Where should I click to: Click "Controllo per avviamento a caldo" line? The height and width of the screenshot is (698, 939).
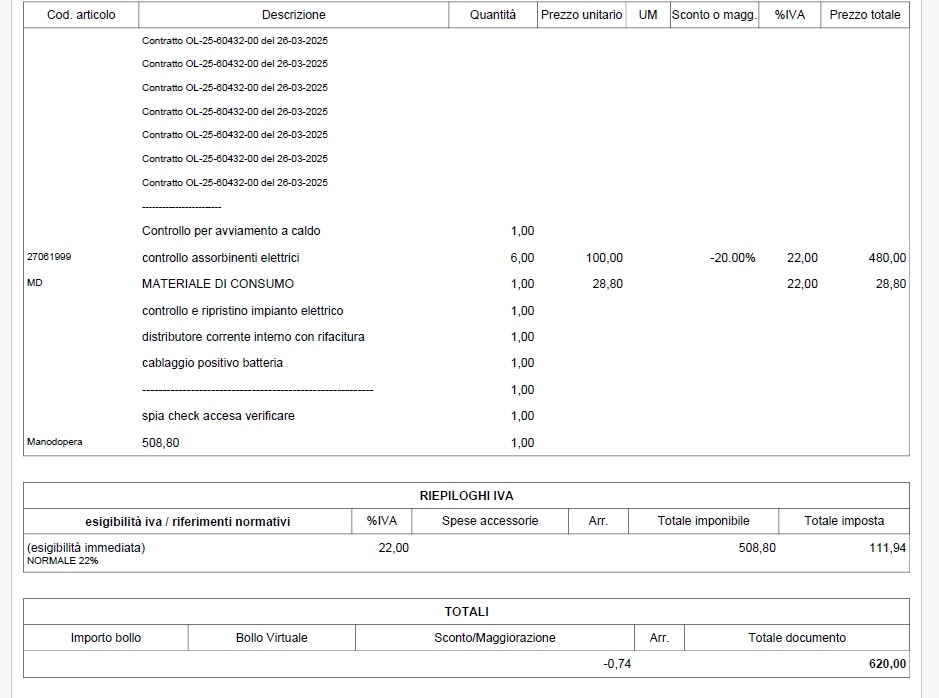pyautogui.click(x=231, y=231)
